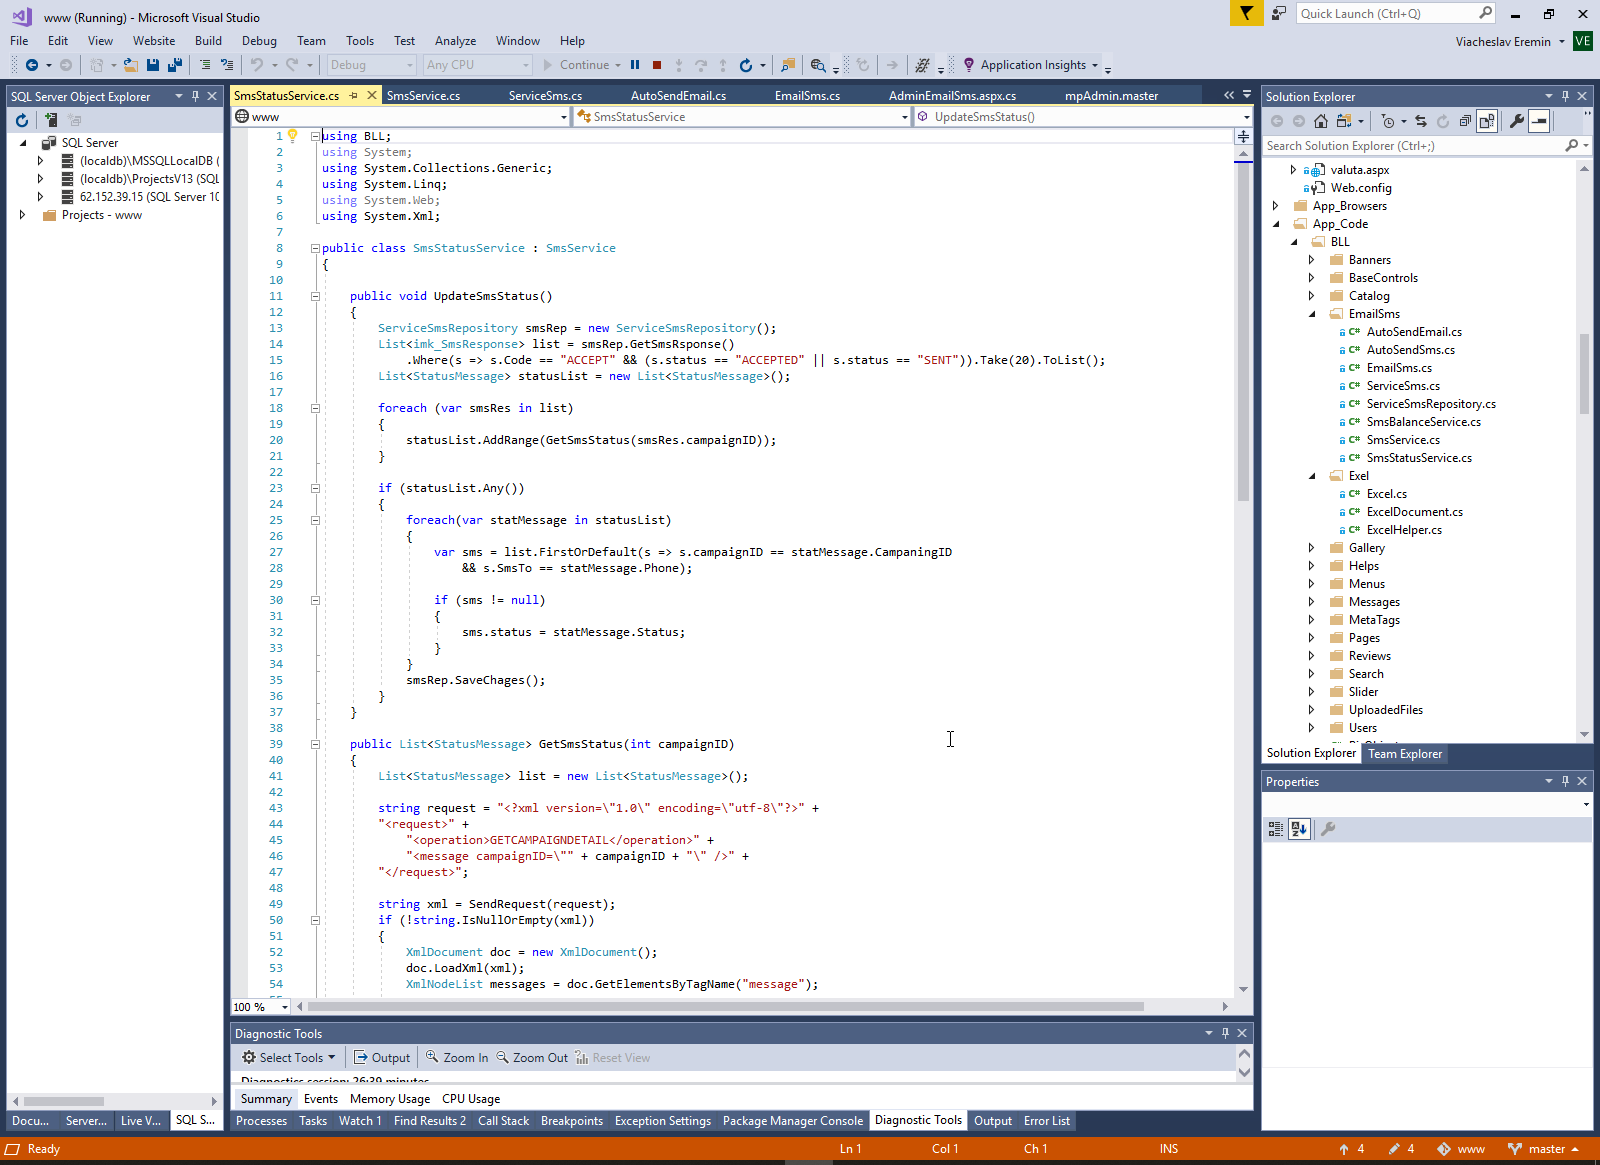1600x1165 pixels.
Task: Click in the Quick Launch search box
Action: pos(1396,13)
